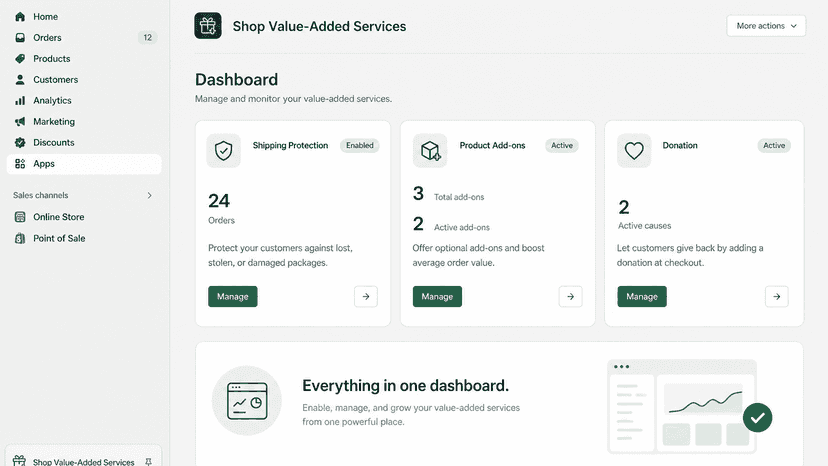Click the green checkmark circle in banner
The height and width of the screenshot is (466, 828).
click(757, 417)
